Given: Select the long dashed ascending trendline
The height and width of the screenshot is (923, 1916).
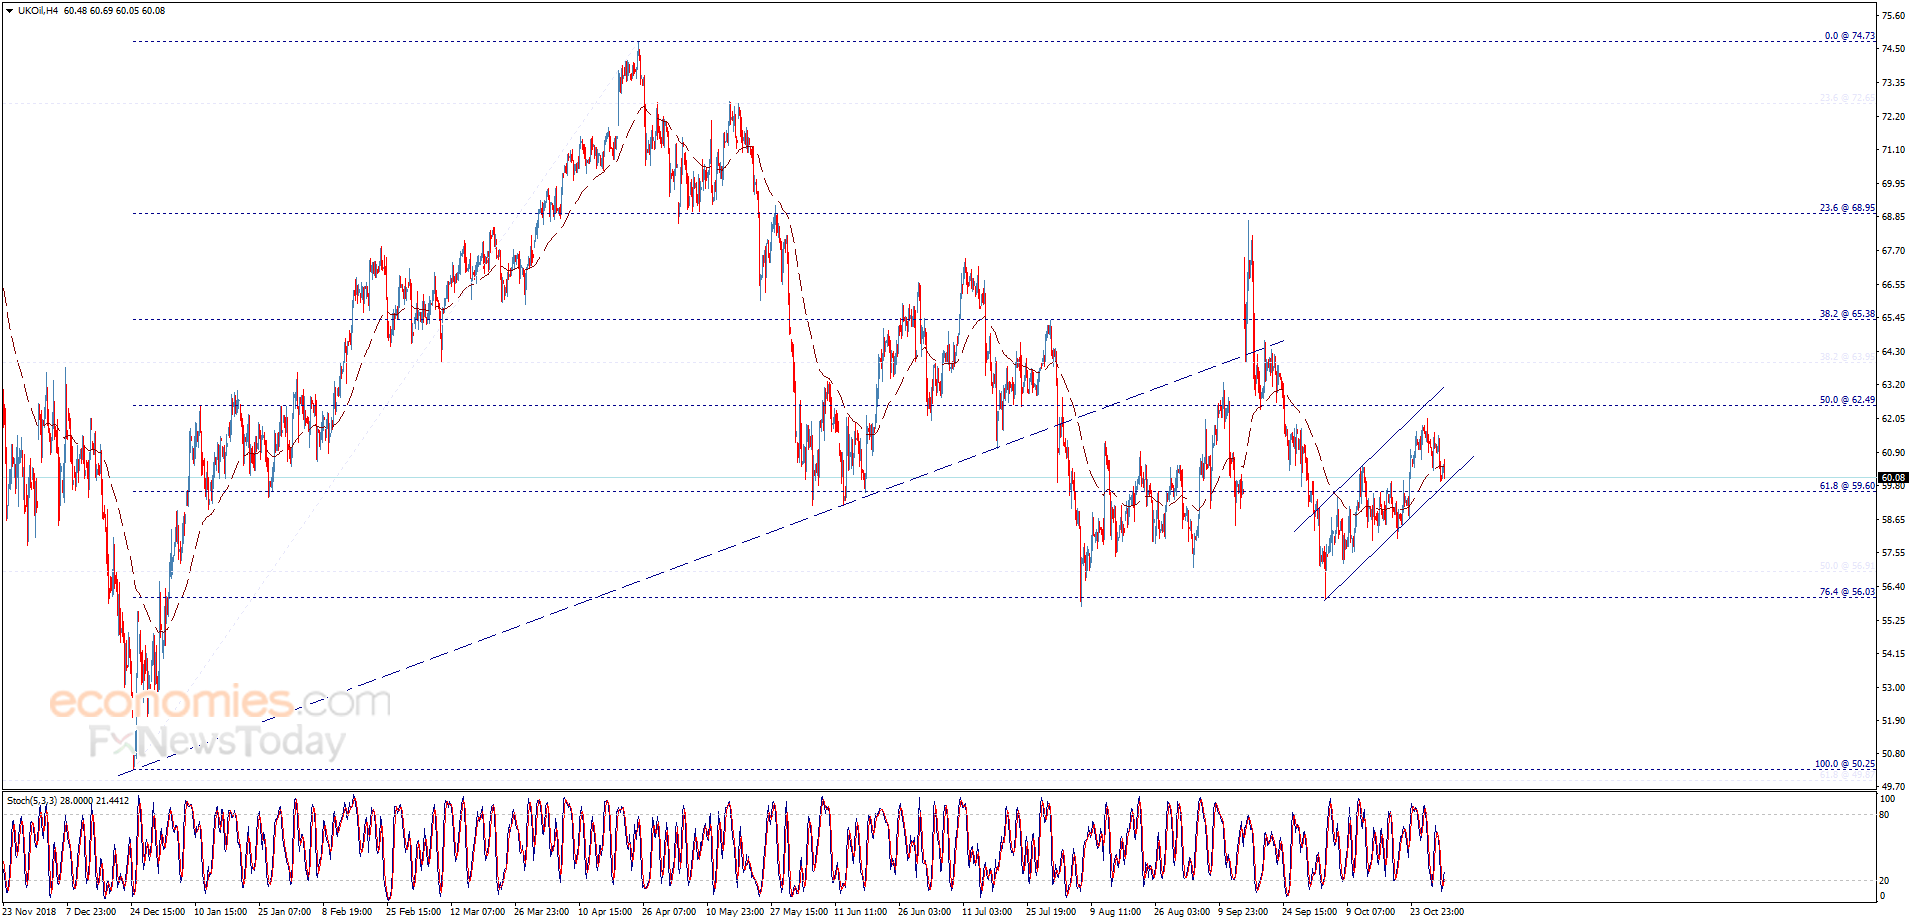Looking at the screenshot, I should [x=700, y=558].
